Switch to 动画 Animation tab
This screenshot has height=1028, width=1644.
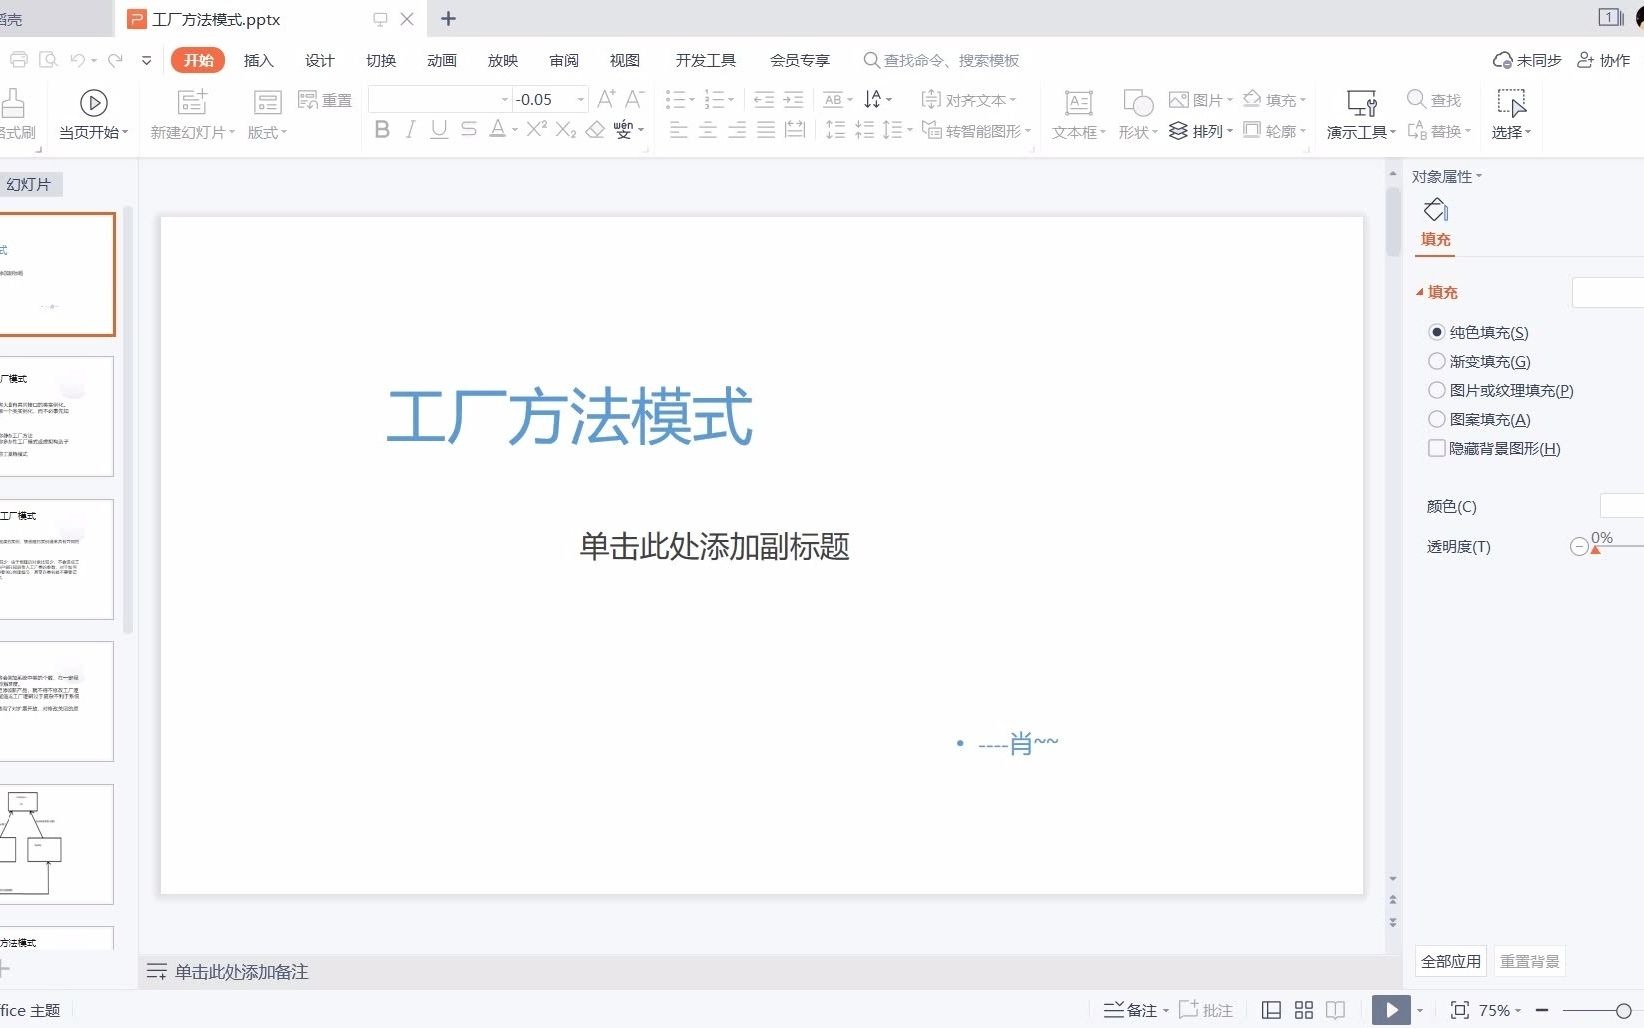tap(442, 60)
